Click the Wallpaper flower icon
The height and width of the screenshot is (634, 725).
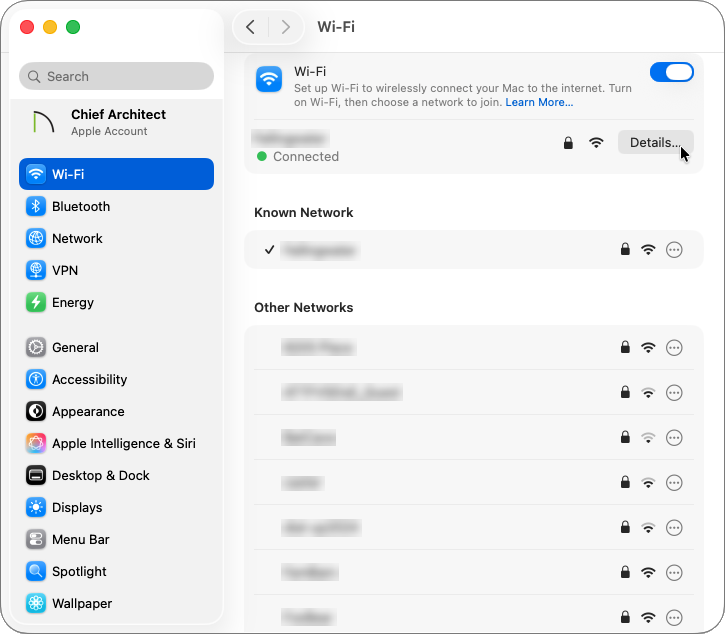(x=36, y=603)
